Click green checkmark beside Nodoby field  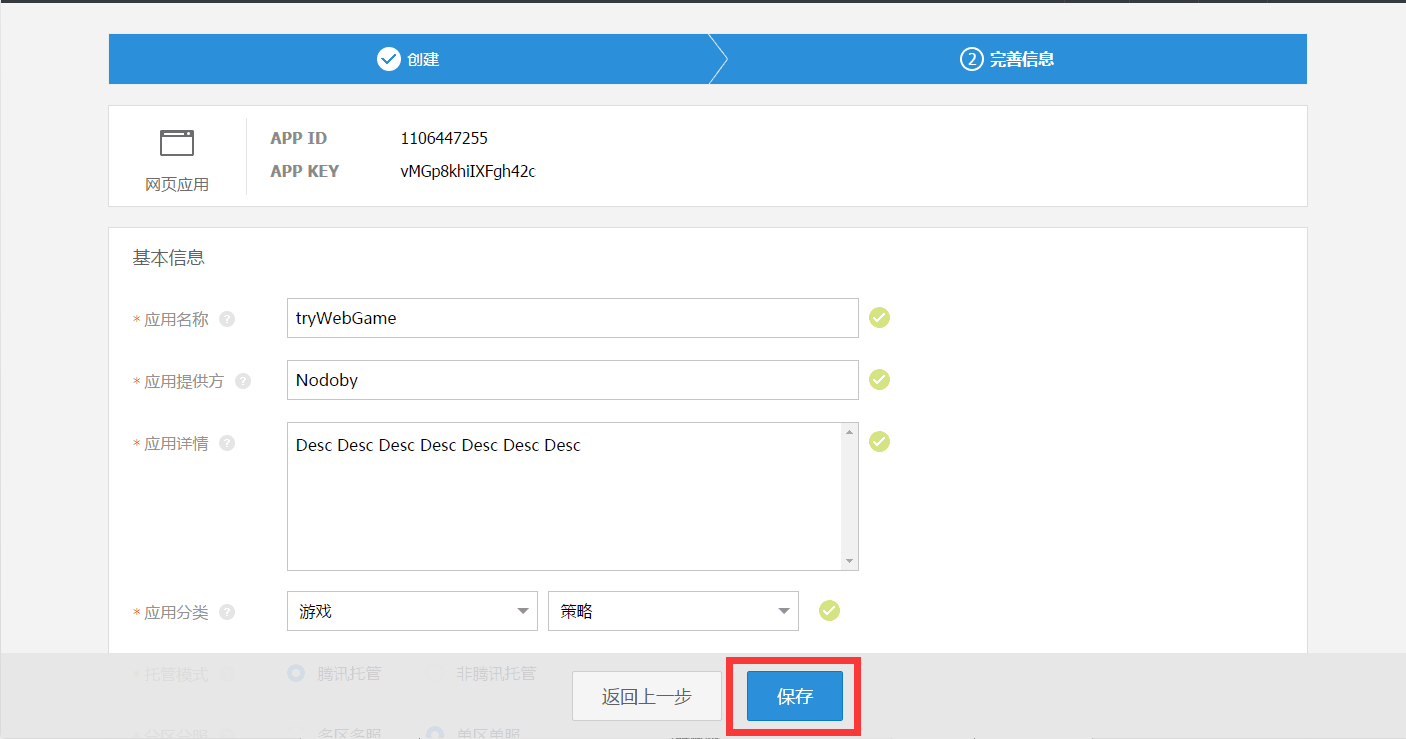coord(879,380)
